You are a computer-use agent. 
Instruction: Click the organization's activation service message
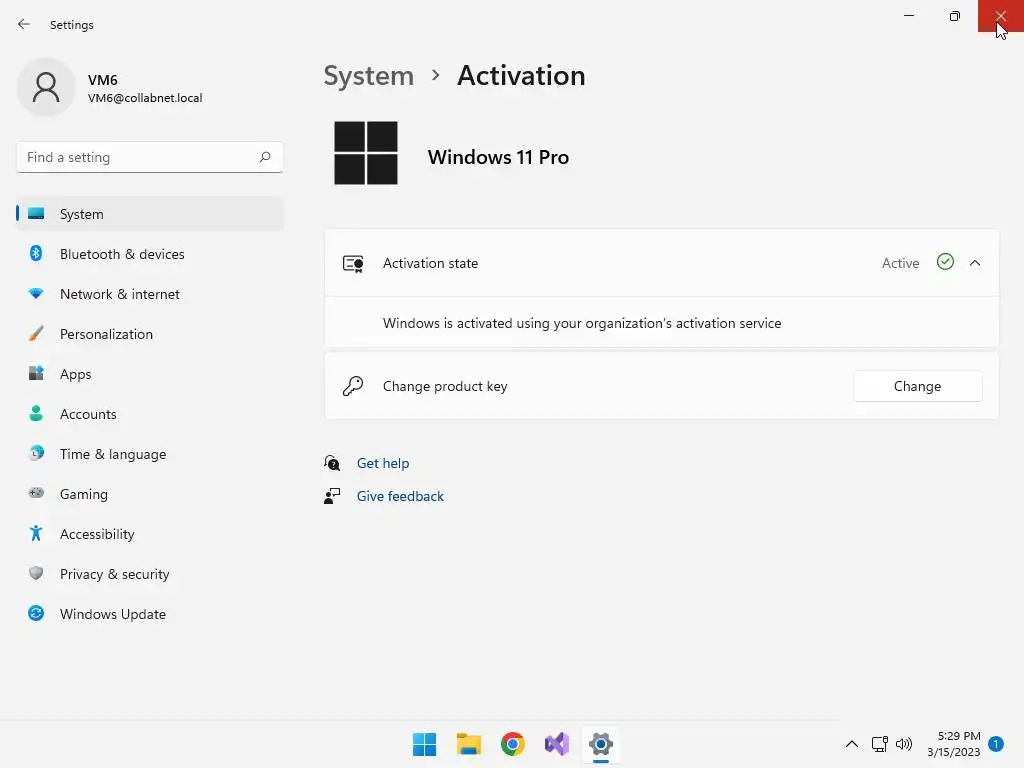[x=582, y=323]
